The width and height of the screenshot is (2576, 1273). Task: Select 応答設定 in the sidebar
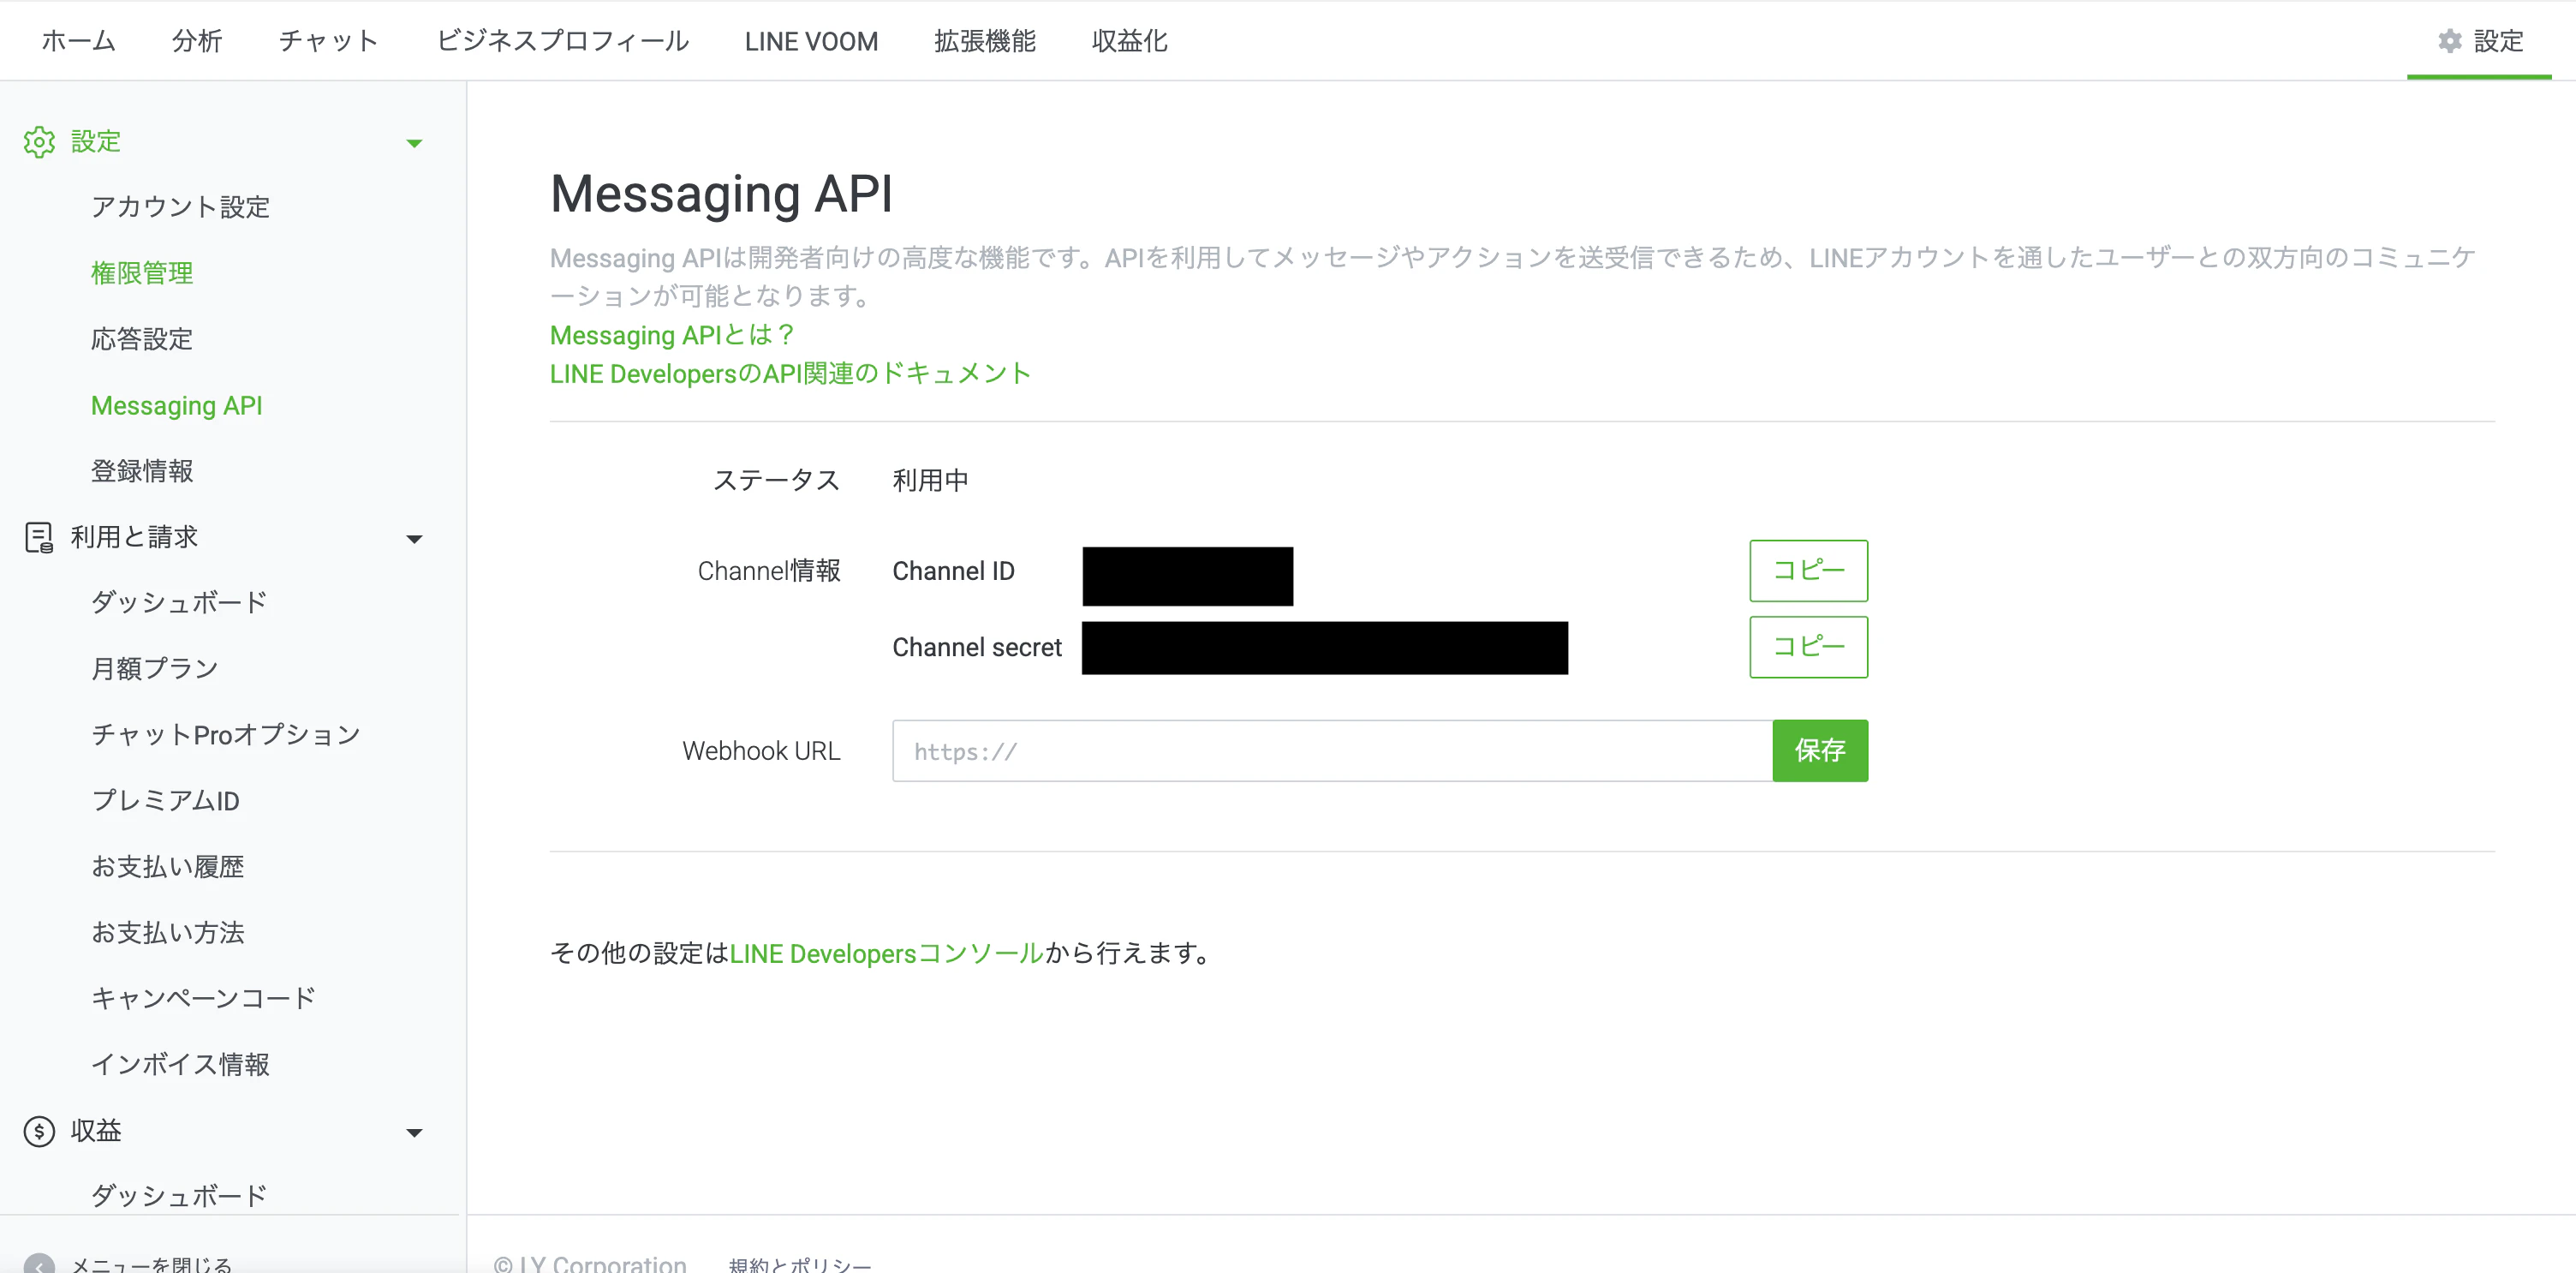(x=142, y=339)
